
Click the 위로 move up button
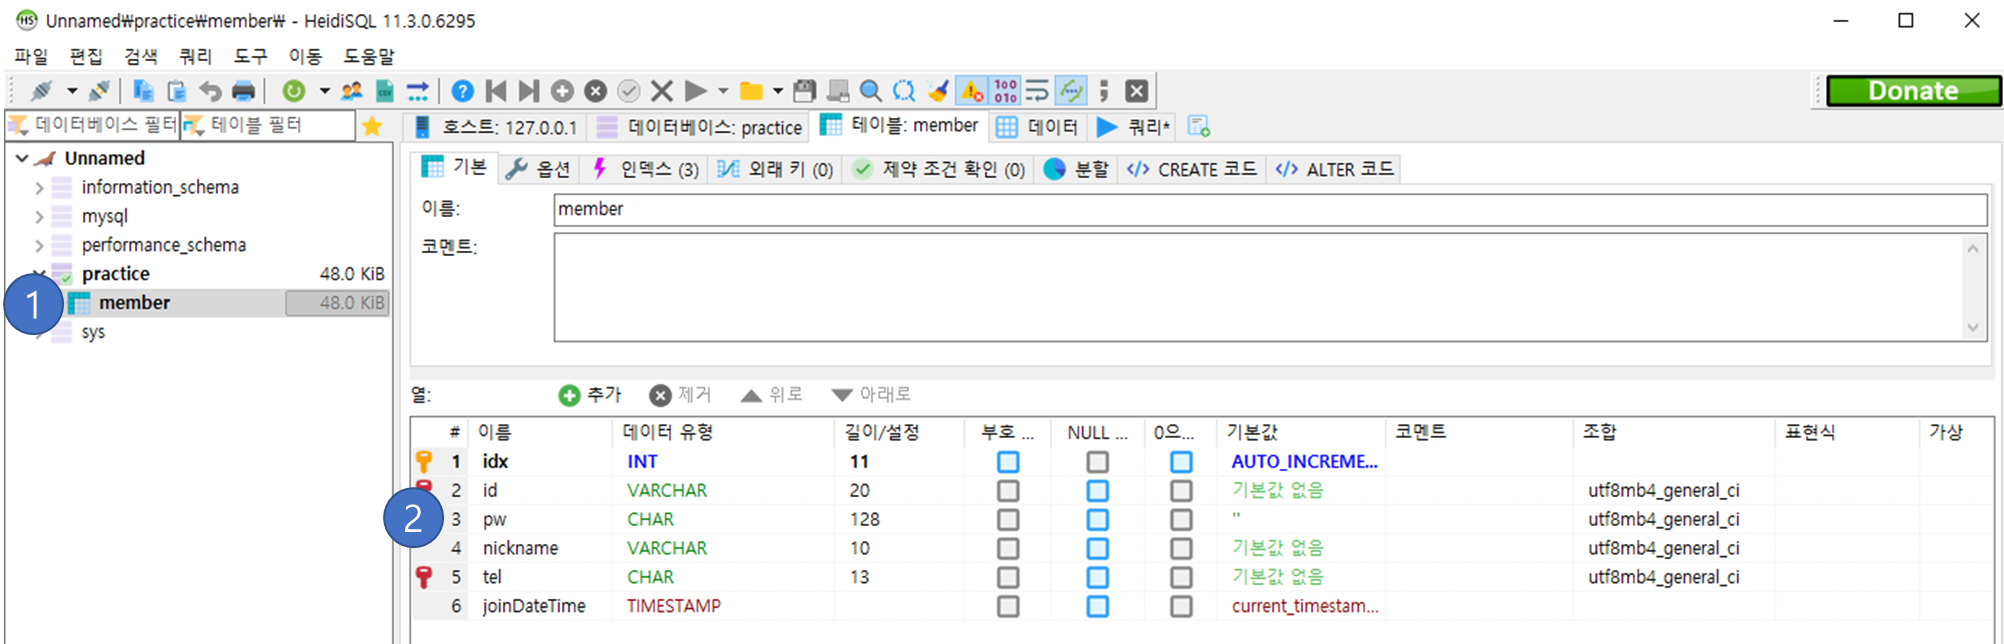tap(771, 395)
